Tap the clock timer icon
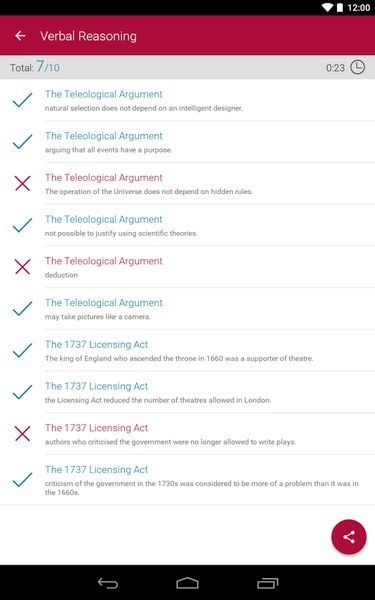This screenshot has width=375, height=600. (357, 67)
